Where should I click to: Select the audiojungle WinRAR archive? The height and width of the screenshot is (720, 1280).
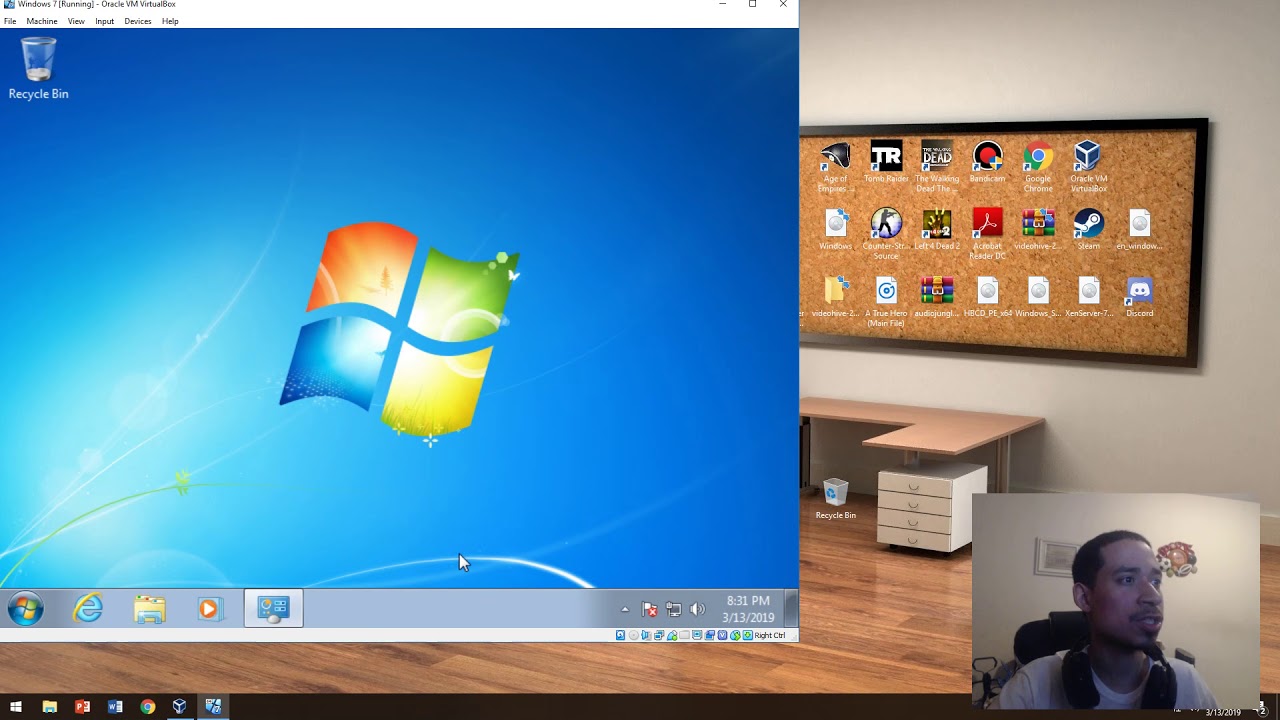point(937,296)
